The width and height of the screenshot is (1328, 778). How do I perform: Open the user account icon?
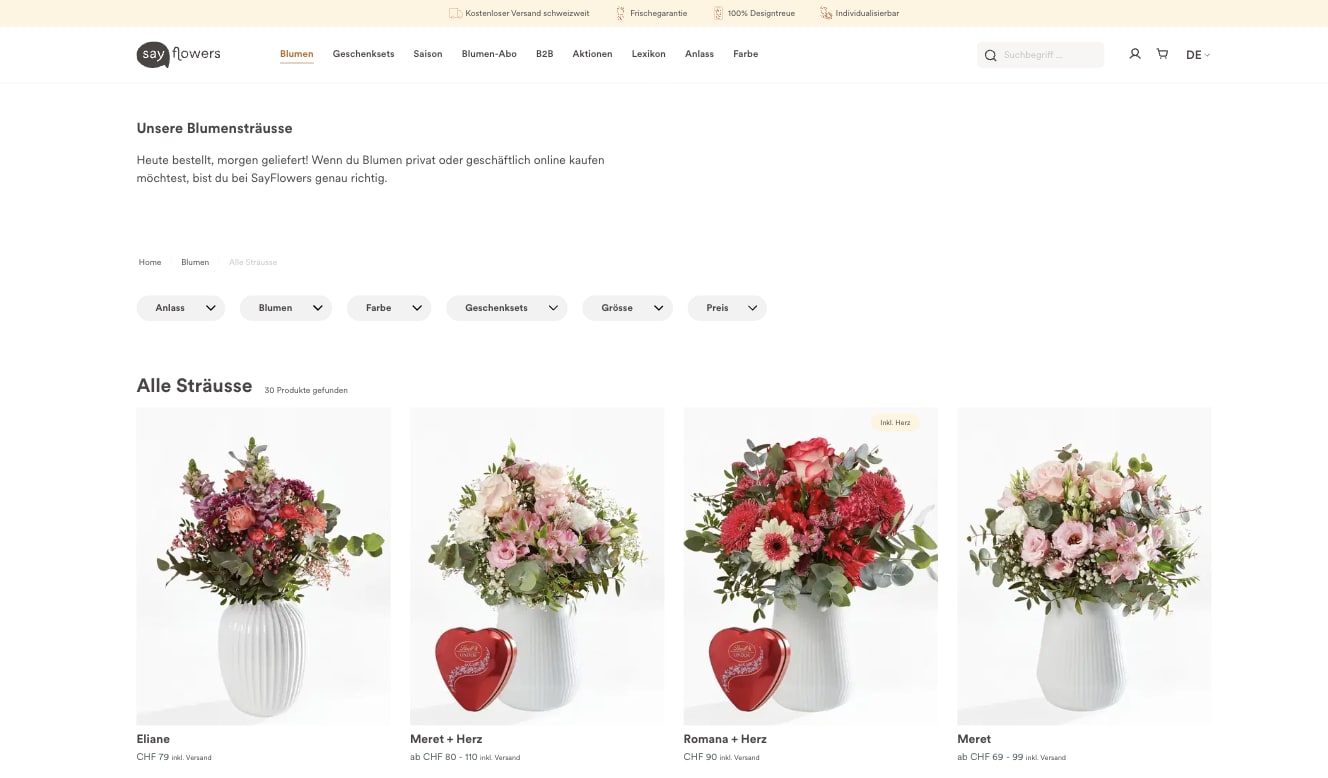coord(1134,54)
